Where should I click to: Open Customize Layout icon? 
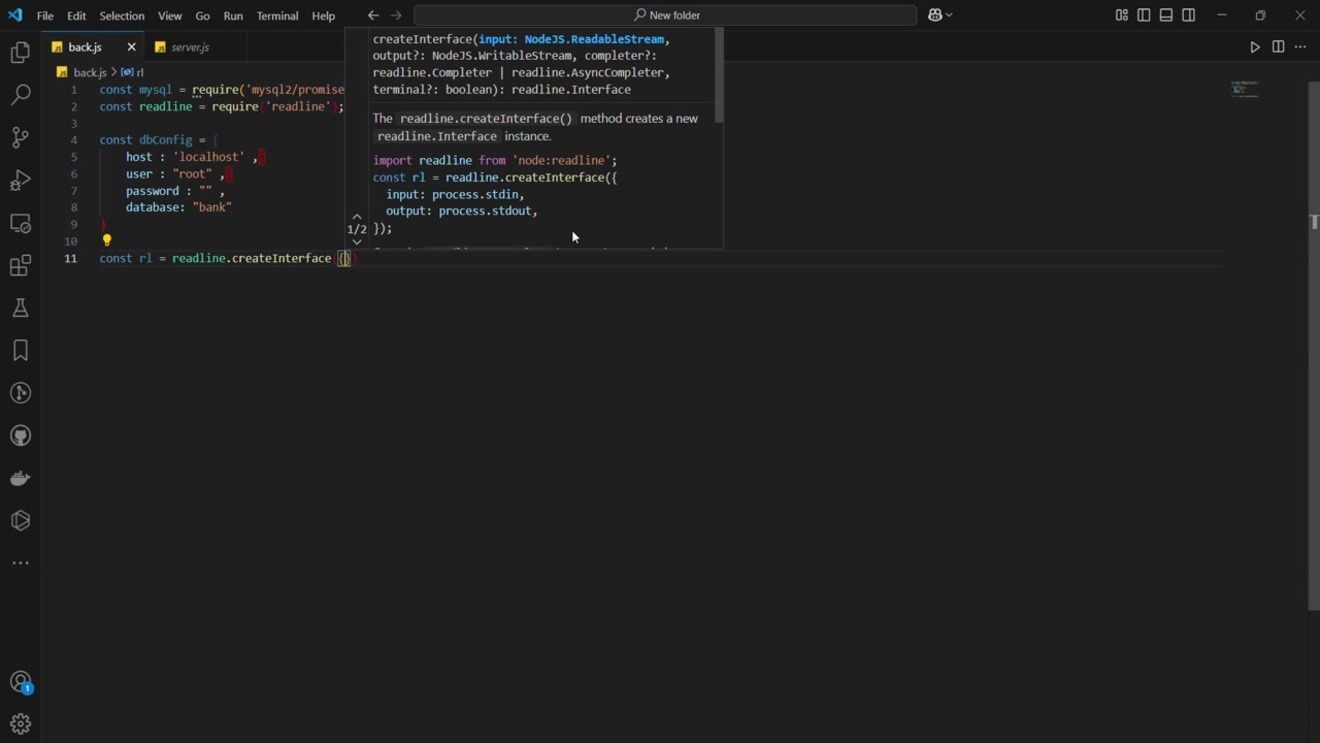(1122, 15)
